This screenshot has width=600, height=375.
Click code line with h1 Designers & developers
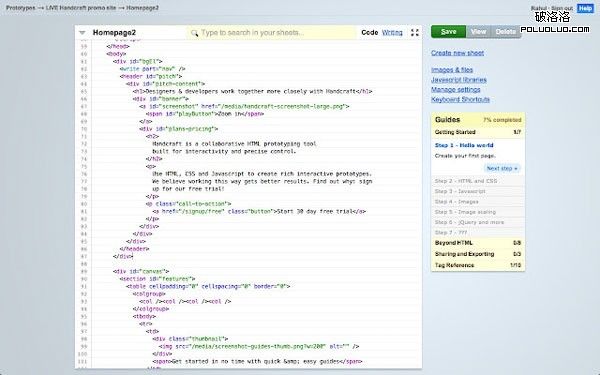coord(252,91)
